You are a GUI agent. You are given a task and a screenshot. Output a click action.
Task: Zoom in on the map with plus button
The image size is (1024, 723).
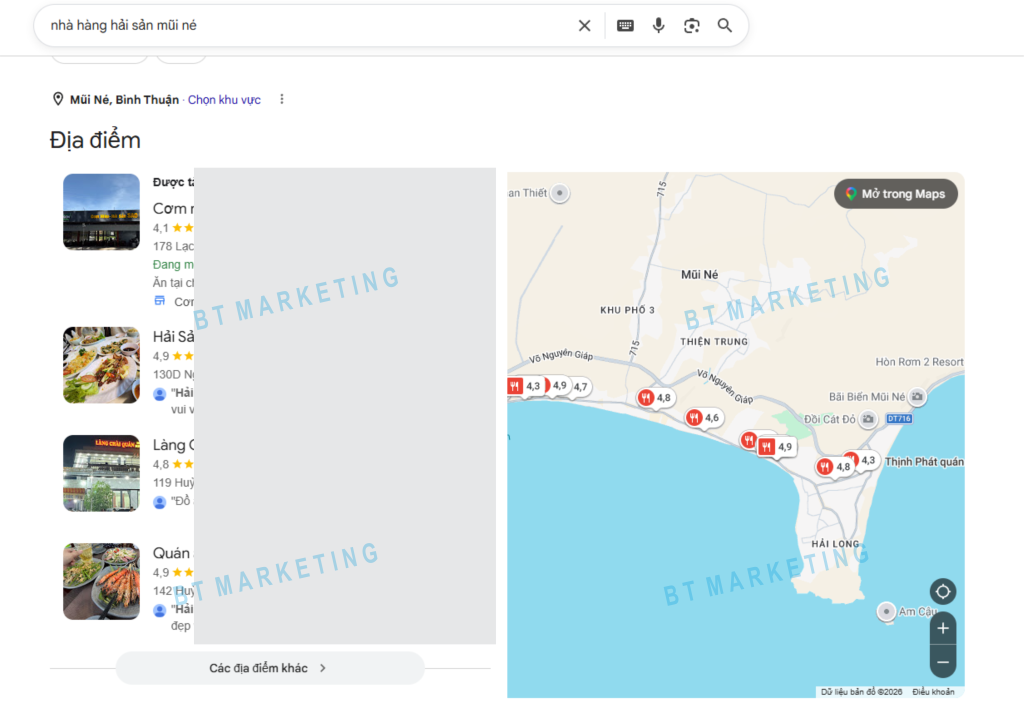coord(943,628)
